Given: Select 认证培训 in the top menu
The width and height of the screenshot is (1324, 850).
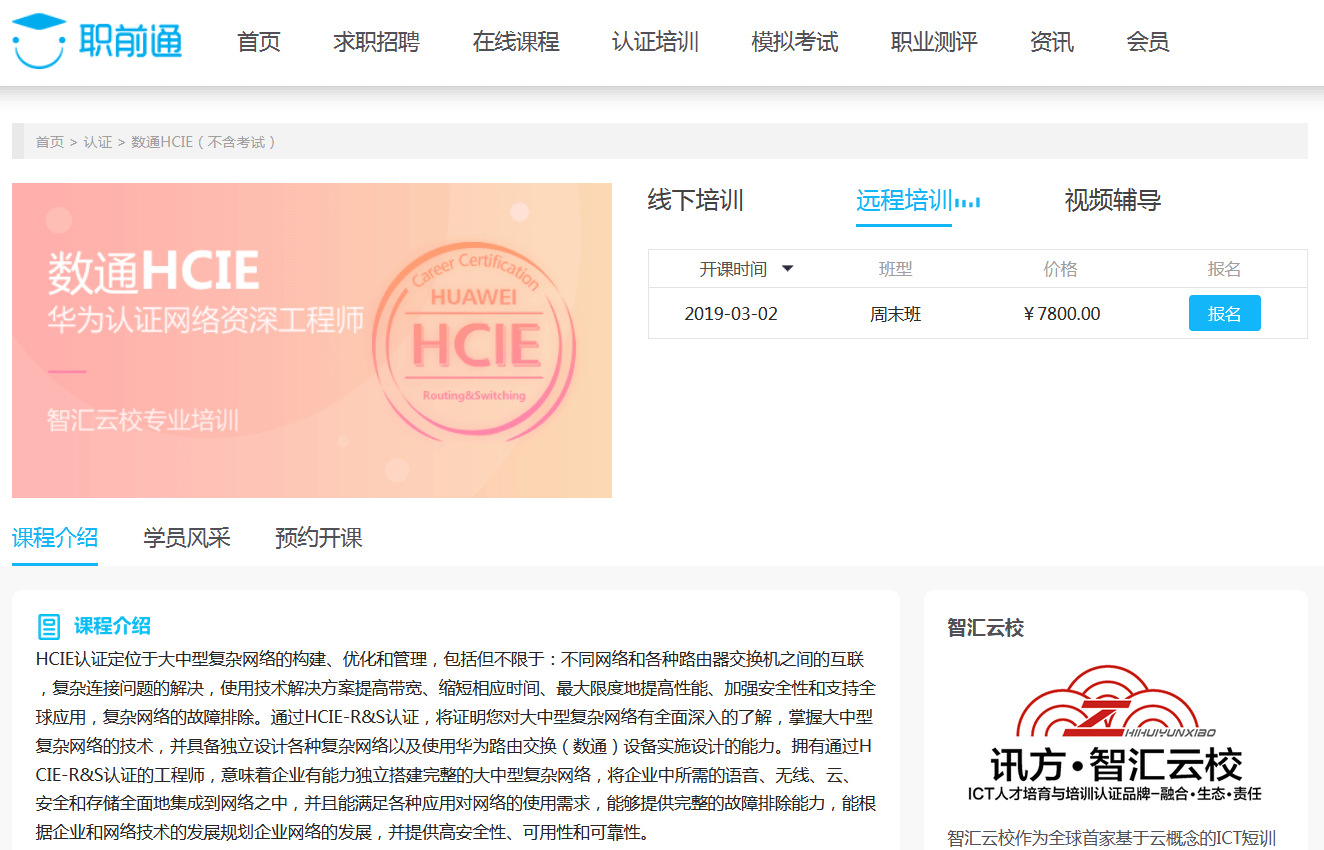Looking at the screenshot, I should click(655, 42).
